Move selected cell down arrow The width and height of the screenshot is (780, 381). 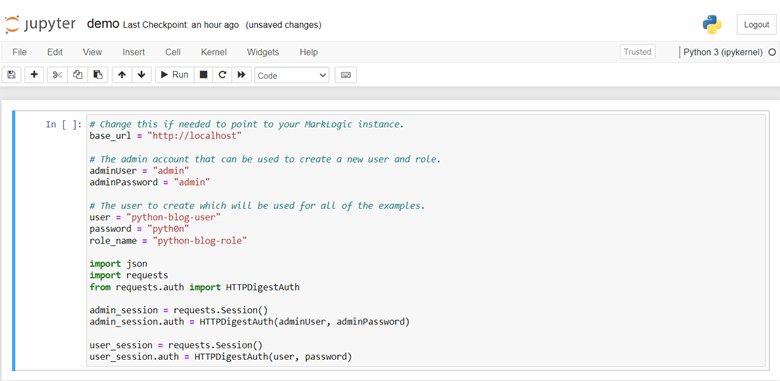click(x=142, y=75)
